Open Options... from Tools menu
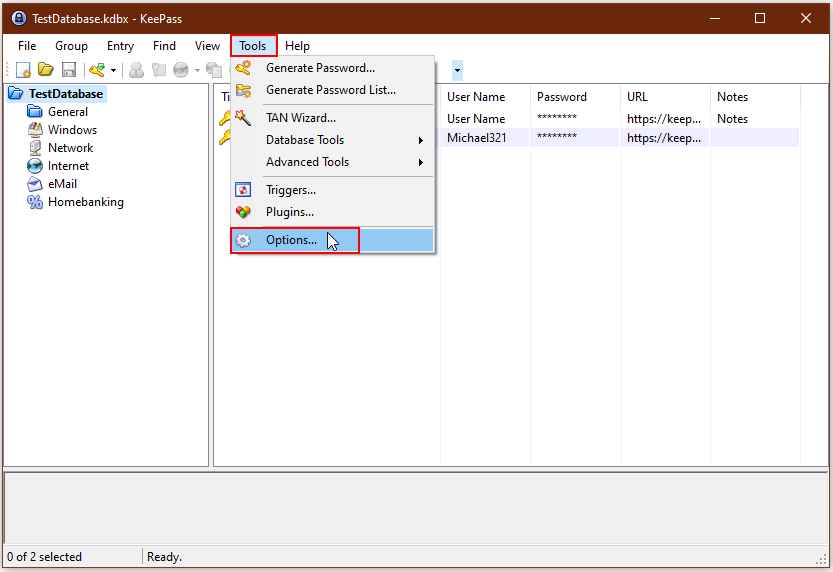Image resolution: width=833 pixels, height=572 pixels. click(333, 240)
